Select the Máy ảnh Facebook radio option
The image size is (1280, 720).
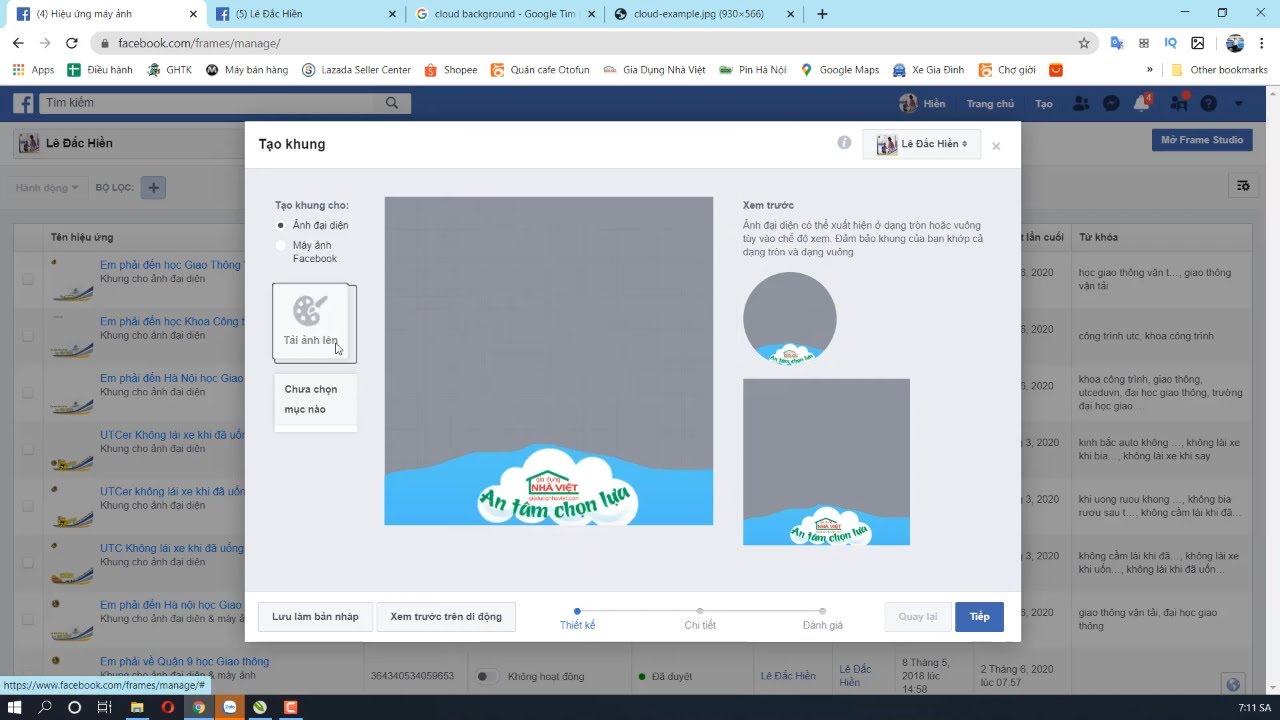(x=281, y=245)
